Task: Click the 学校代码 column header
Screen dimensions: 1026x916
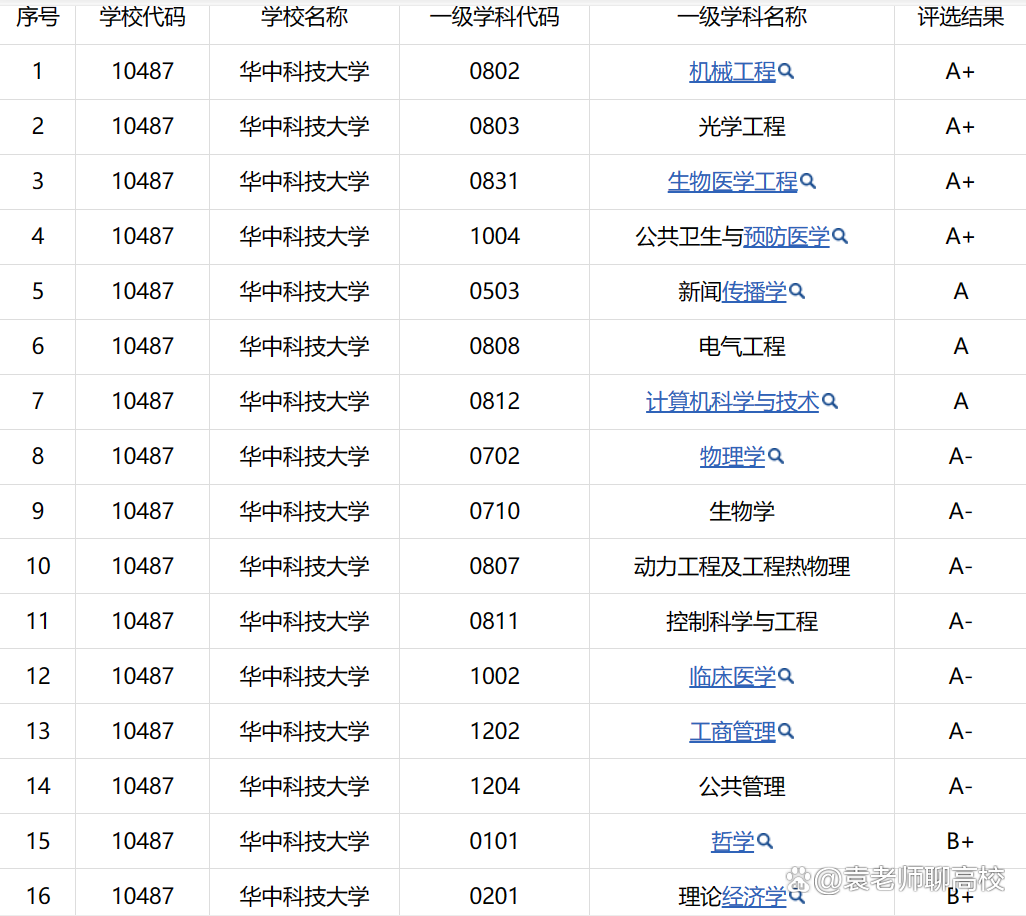Action: (142, 18)
